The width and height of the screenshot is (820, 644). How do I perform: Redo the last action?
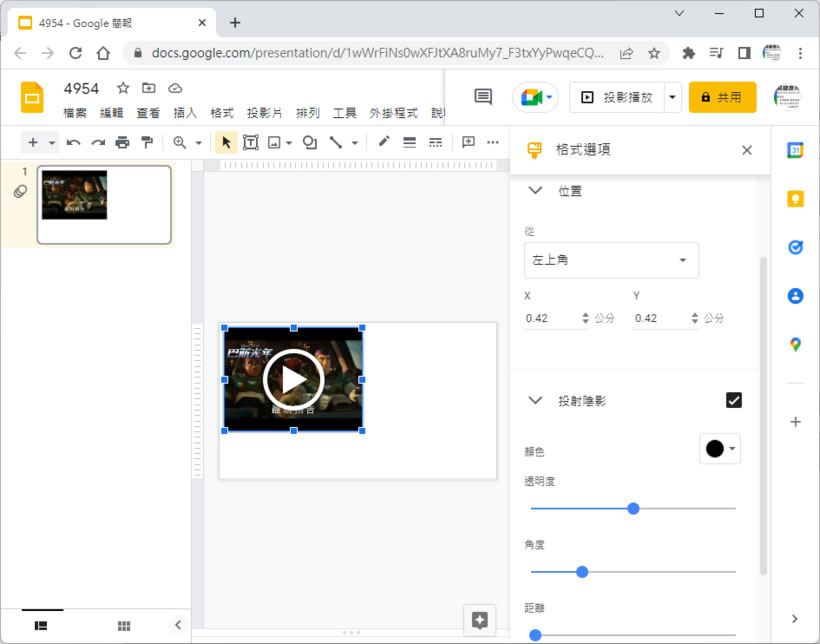(98, 142)
